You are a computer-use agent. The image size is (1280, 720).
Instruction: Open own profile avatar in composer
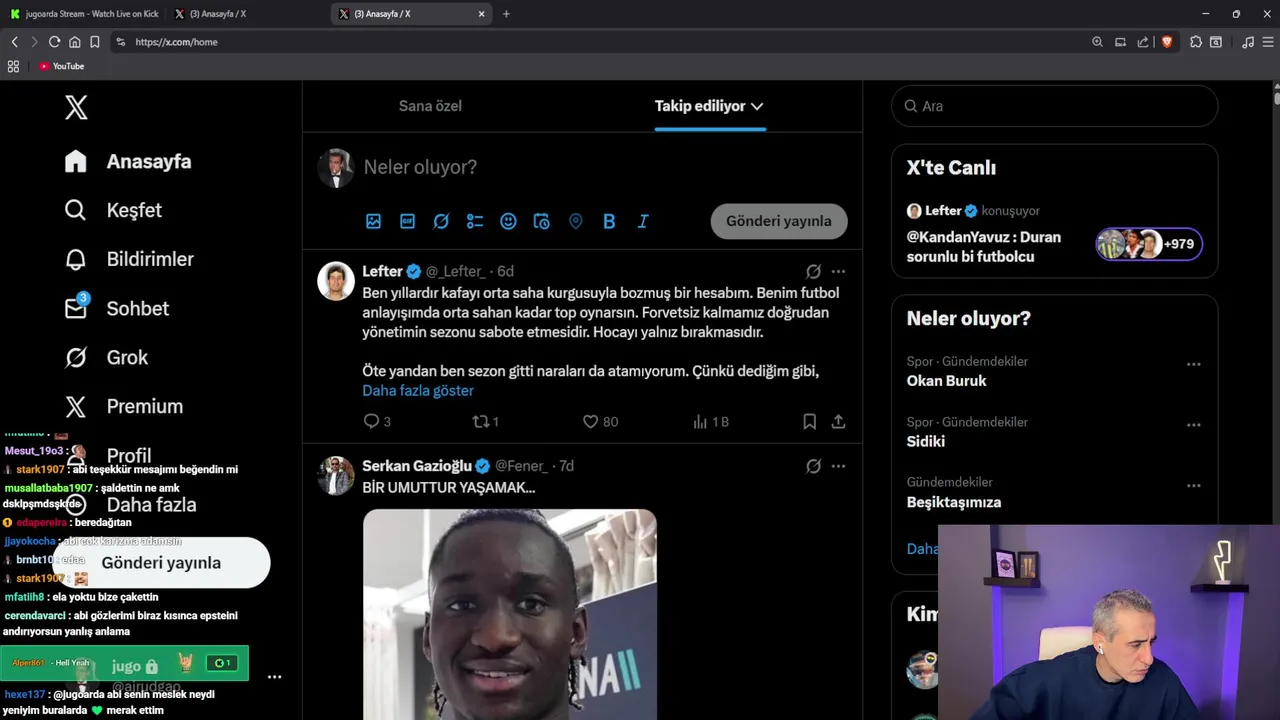[x=336, y=168]
